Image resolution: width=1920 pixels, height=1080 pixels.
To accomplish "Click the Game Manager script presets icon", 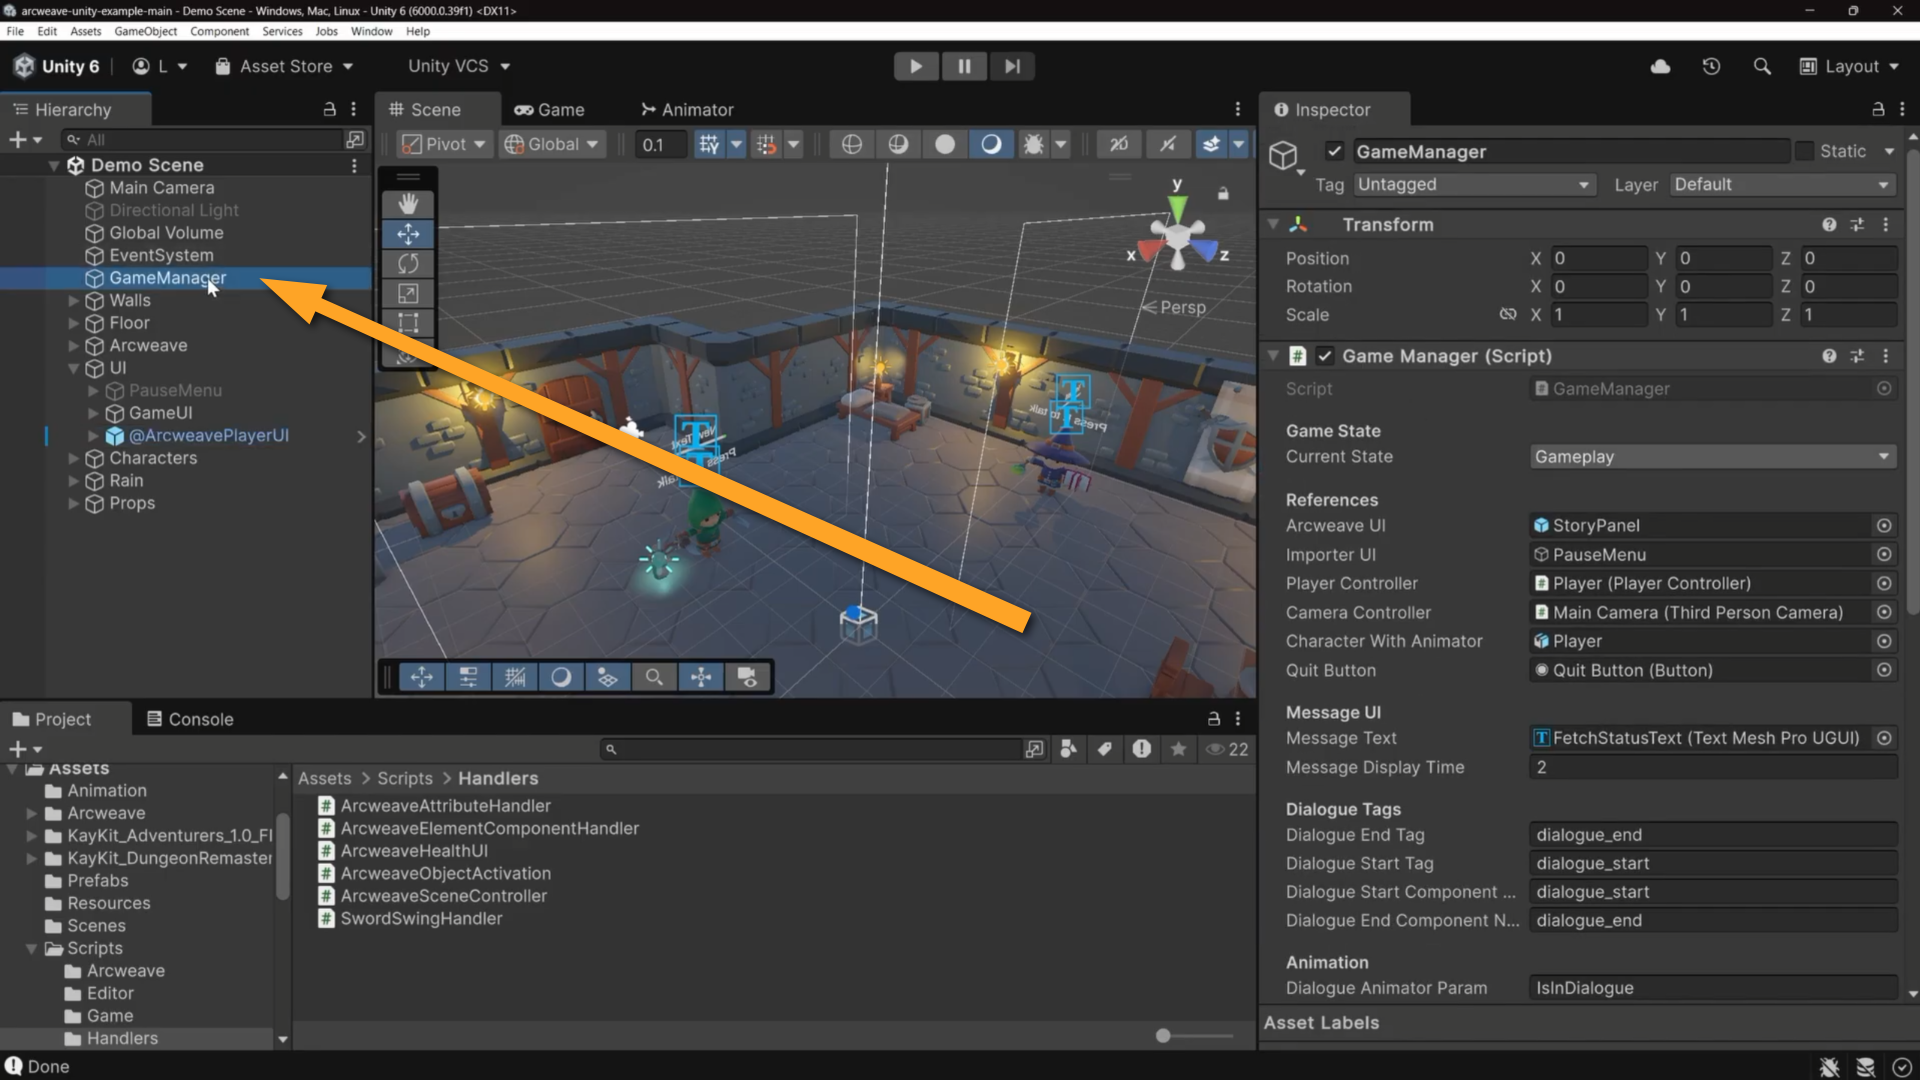I will click(x=1857, y=356).
